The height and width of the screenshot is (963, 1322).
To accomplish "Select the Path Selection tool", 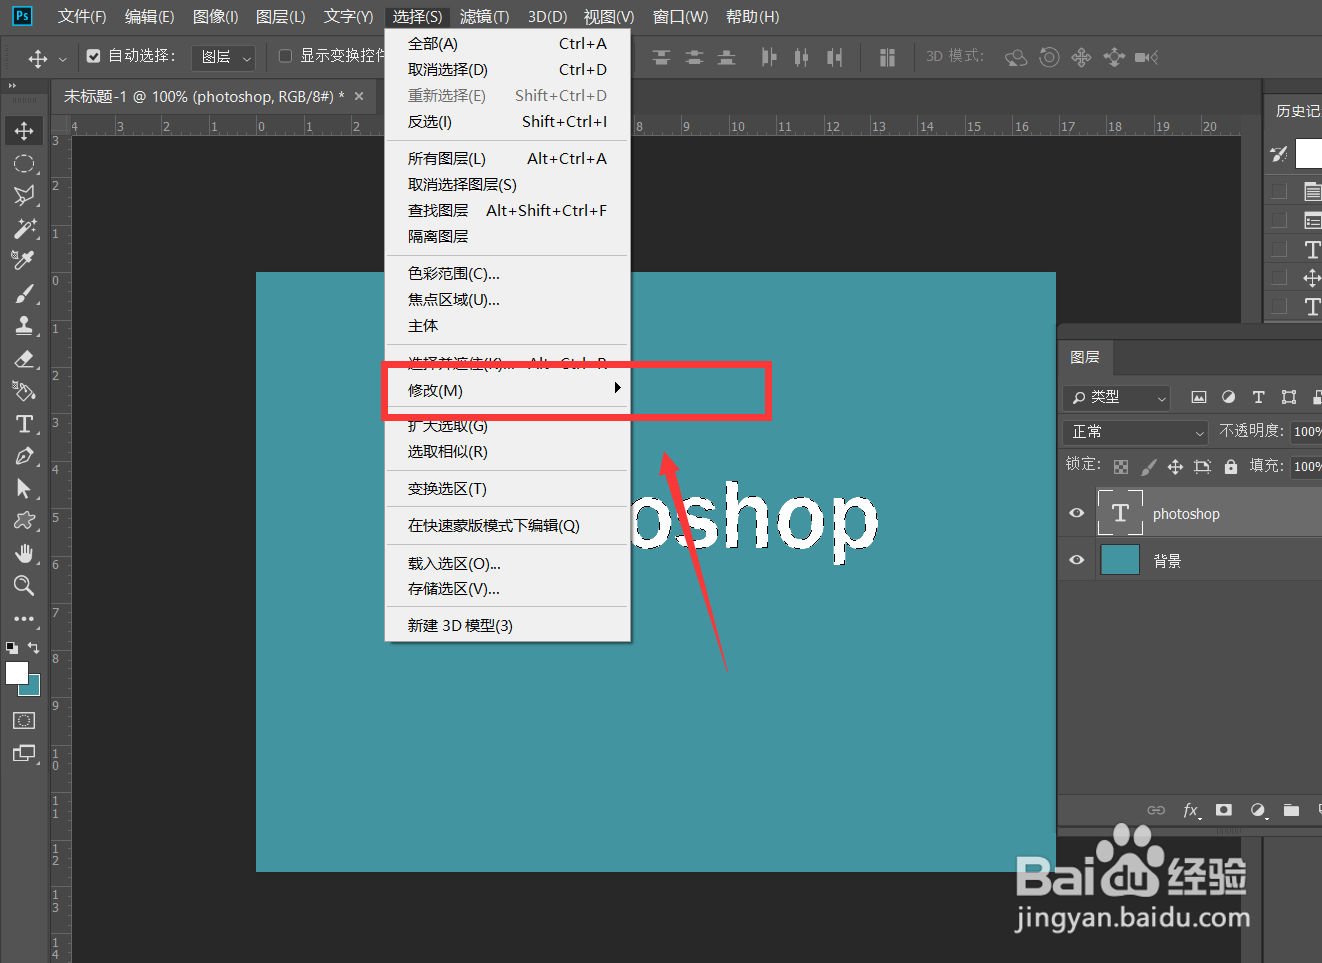I will tap(24, 488).
